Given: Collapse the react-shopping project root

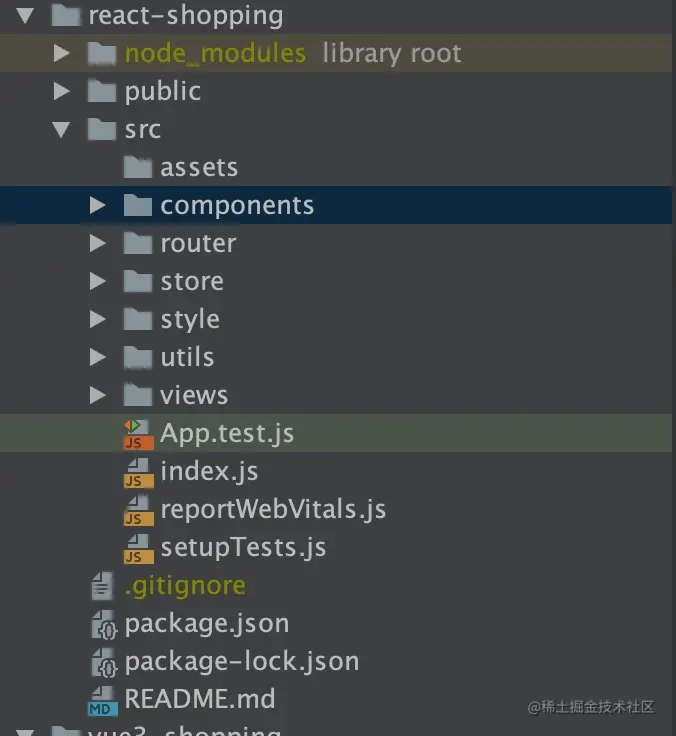Looking at the screenshot, I should 26,15.
